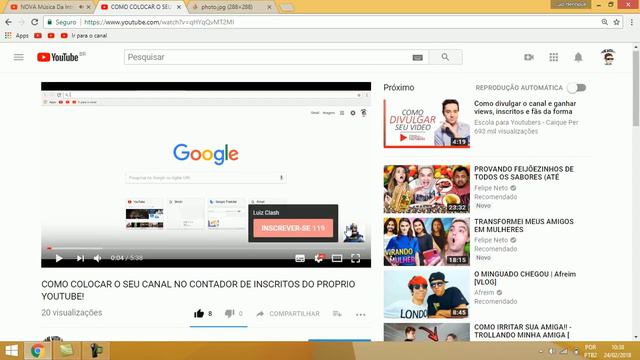This screenshot has width=640, height=360.
Task: Open the file explorer taskbar icon
Action: click(x=67, y=351)
